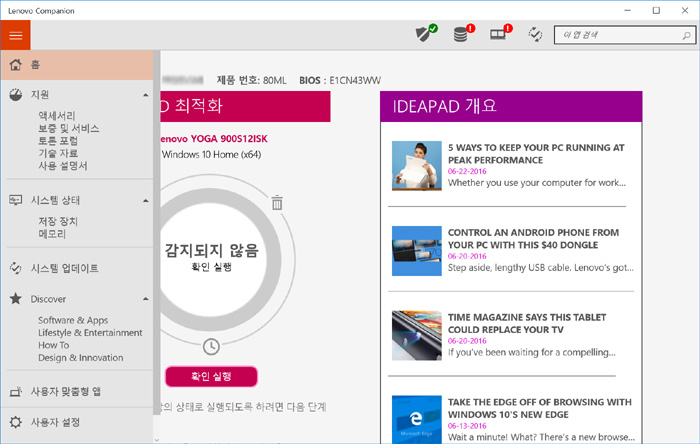
Task: Maximize the Lenovo Companion window
Action: click(656, 10)
